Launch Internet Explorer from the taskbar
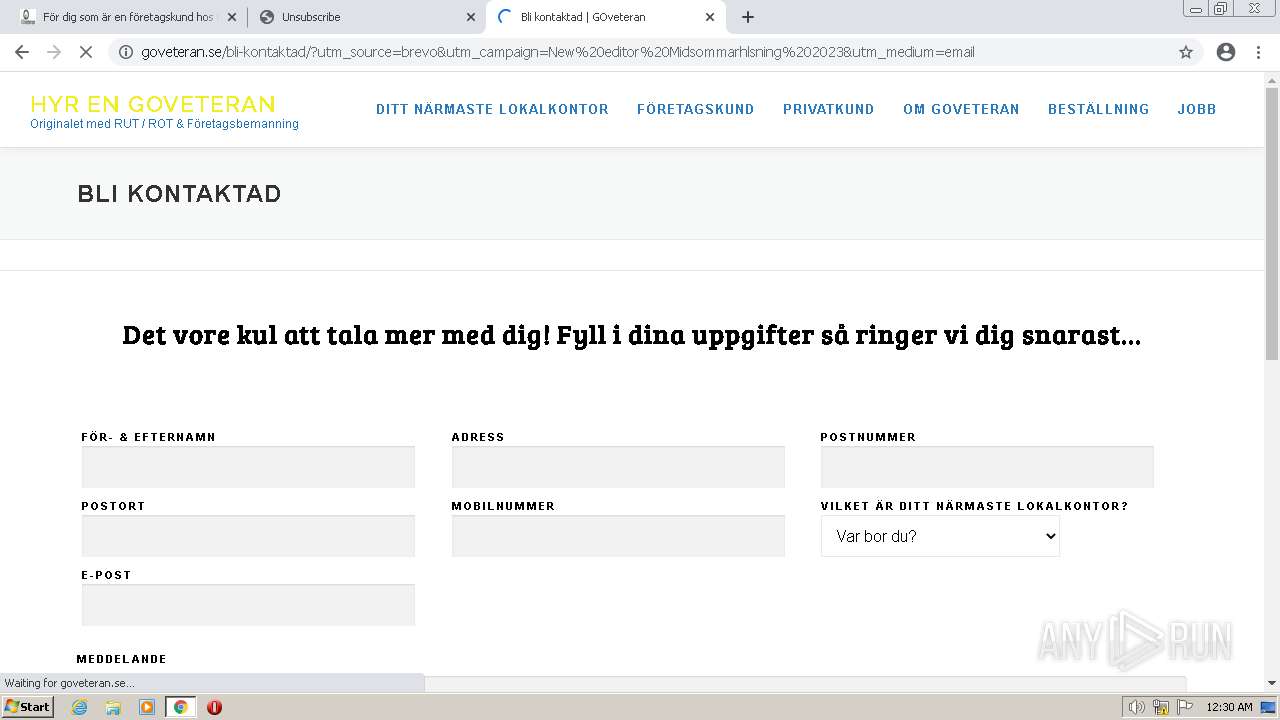1280x720 pixels. click(80, 707)
